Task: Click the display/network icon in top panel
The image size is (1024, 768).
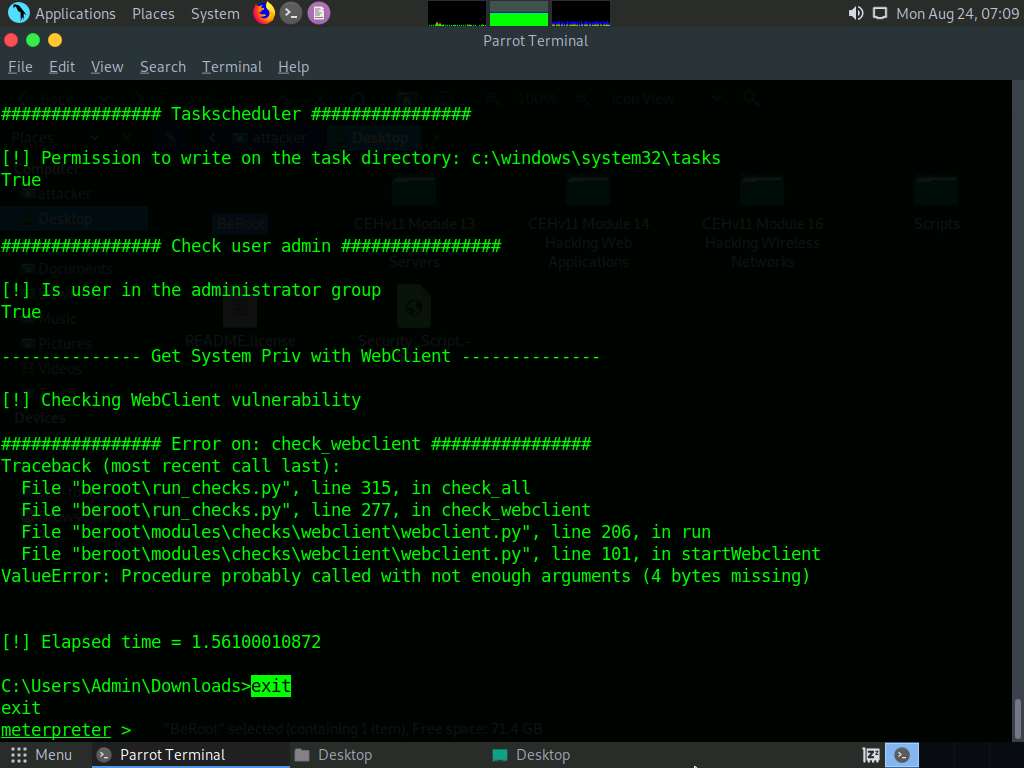Action: pyautogui.click(x=880, y=13)
